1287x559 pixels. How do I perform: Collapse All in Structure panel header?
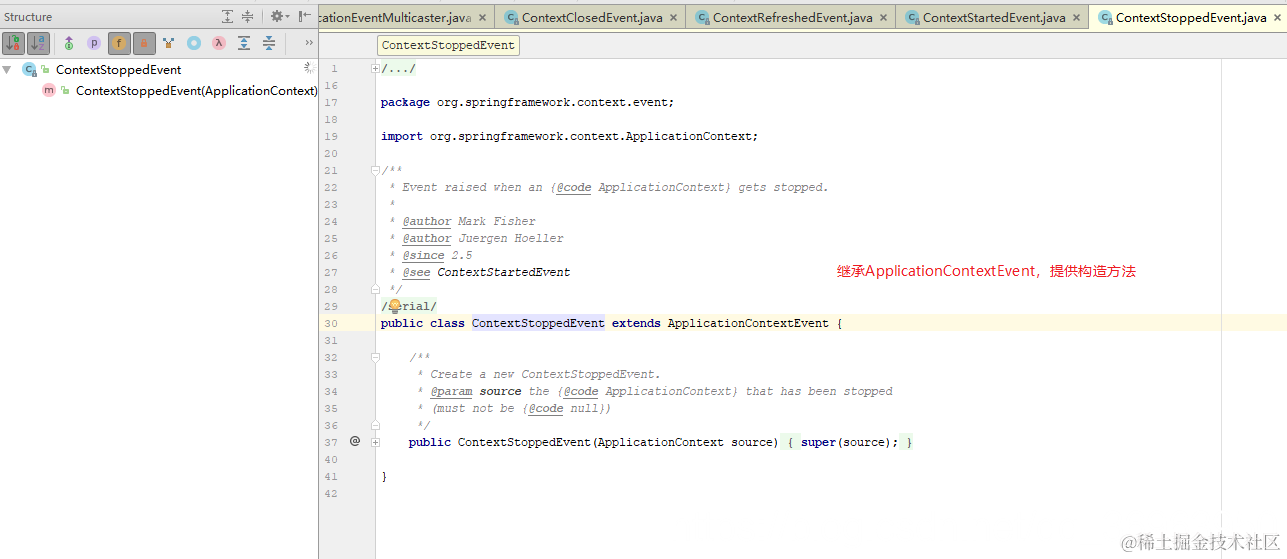point(247,16)
